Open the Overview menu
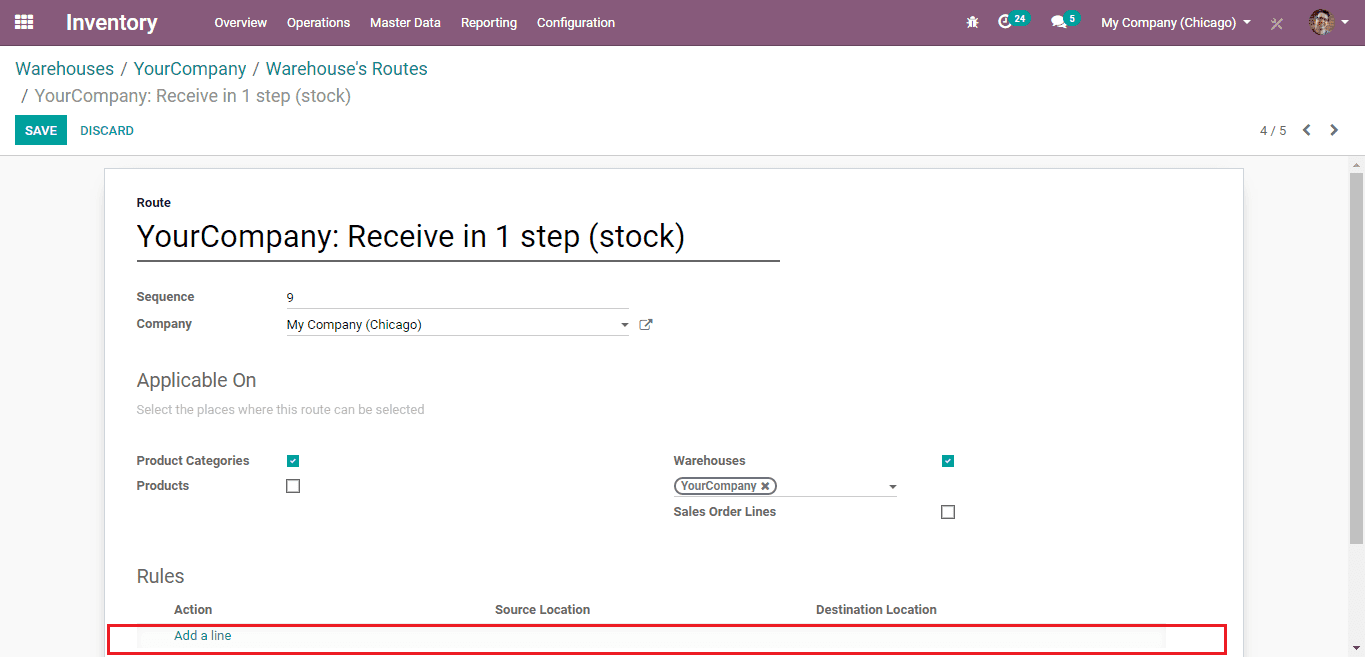Image resolution: width=1365 pixels, height=657 pixels. point(241,22)
